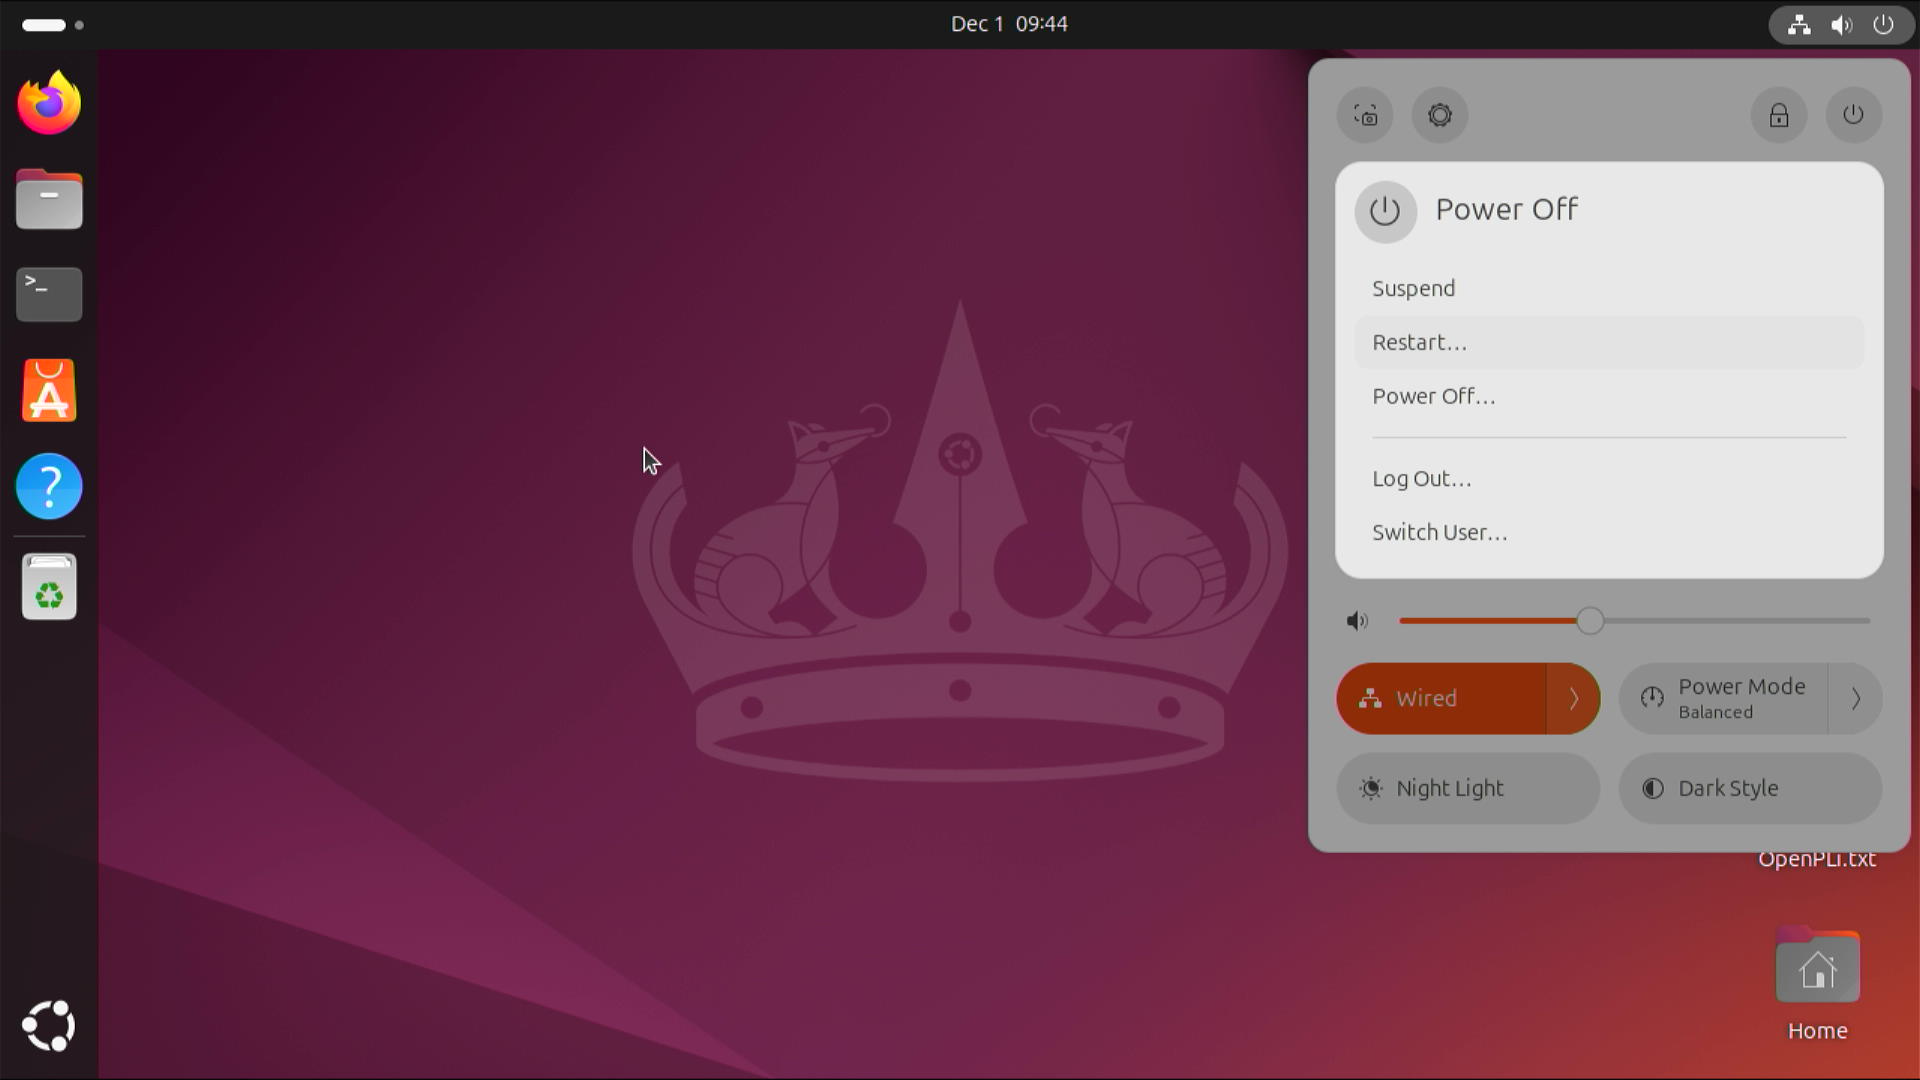Expand the Wired network submenu arrow
The width and height of the screenshot is (1920, 1080).
[1573, 698]
